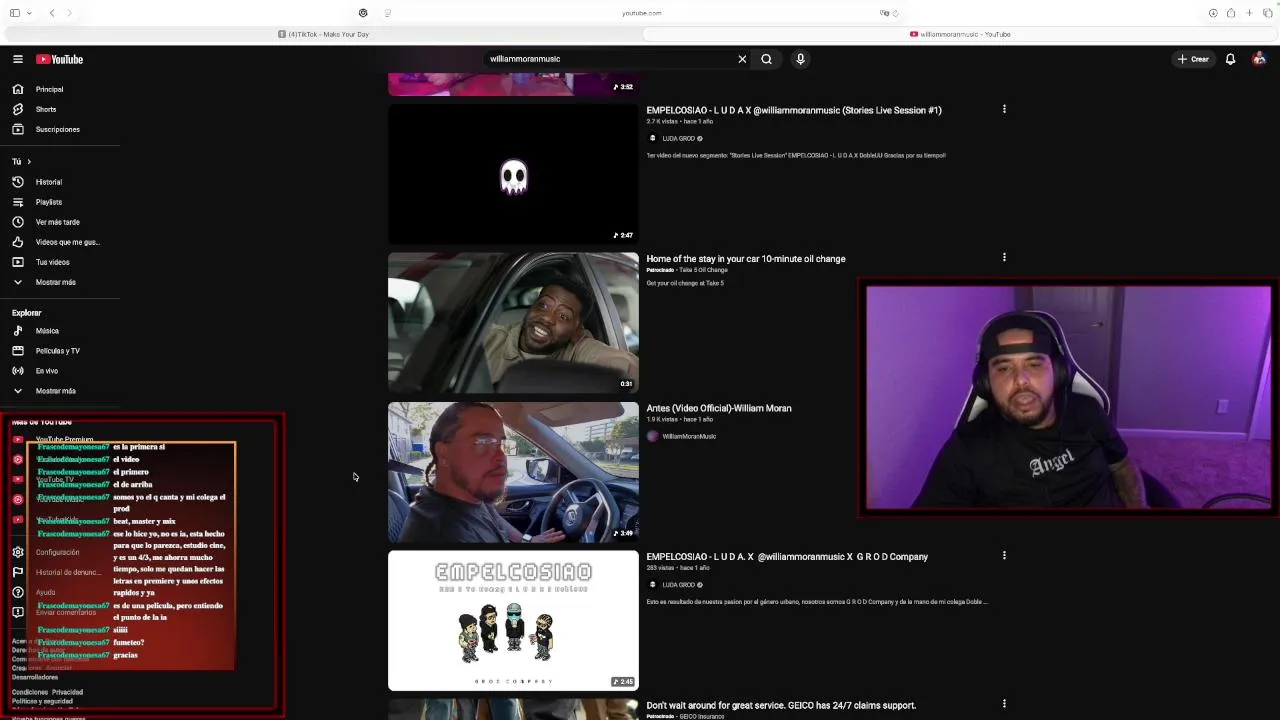The image size is (1280, 720).
Task: Open Antes (Video Official)-William Moran title
Action: tap(719, 408)
